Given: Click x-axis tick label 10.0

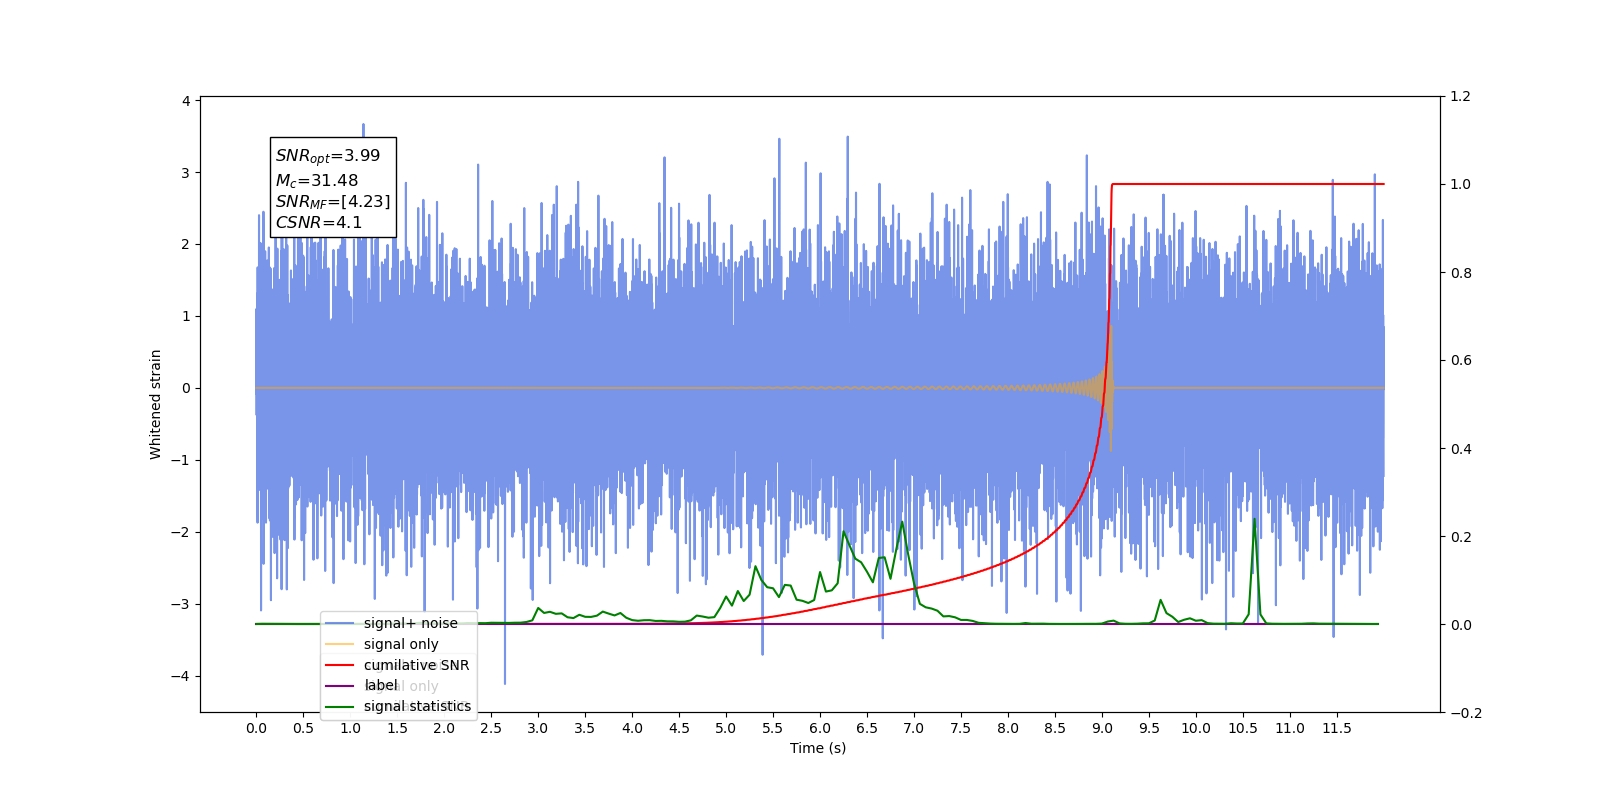Looking at the screenshot, I should point(1196,728).
